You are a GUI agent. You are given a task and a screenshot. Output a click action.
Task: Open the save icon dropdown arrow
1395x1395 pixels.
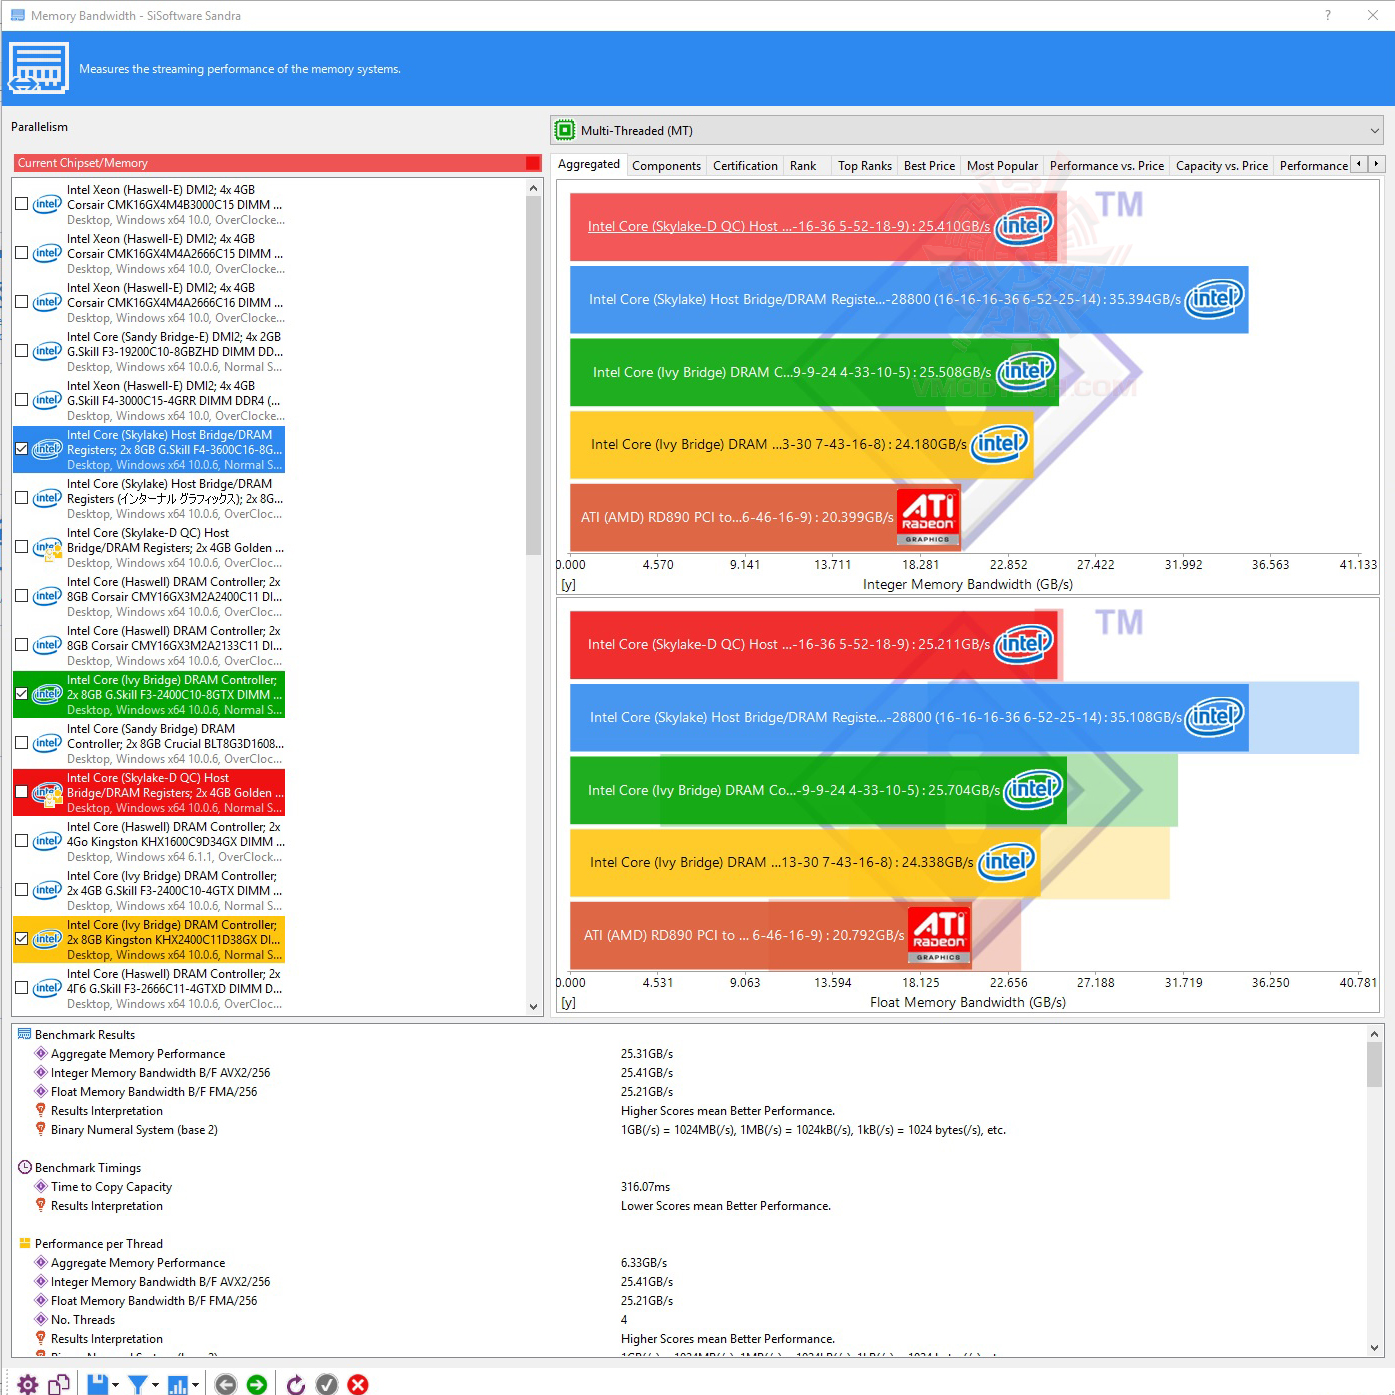click(x=115, y=1385)
